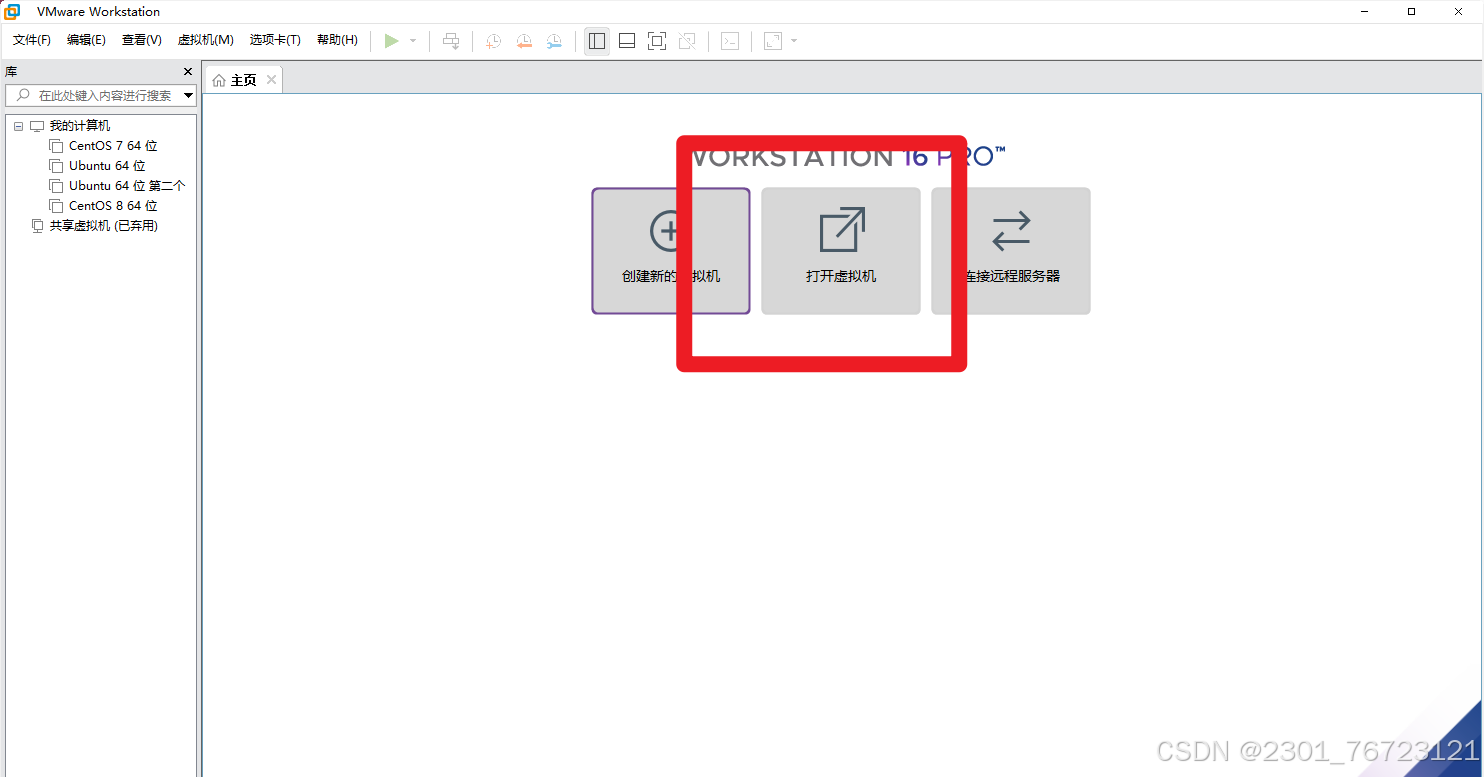
Task: Select 共享虚拟机 (已弃用) item
Action: coord(104,226)
